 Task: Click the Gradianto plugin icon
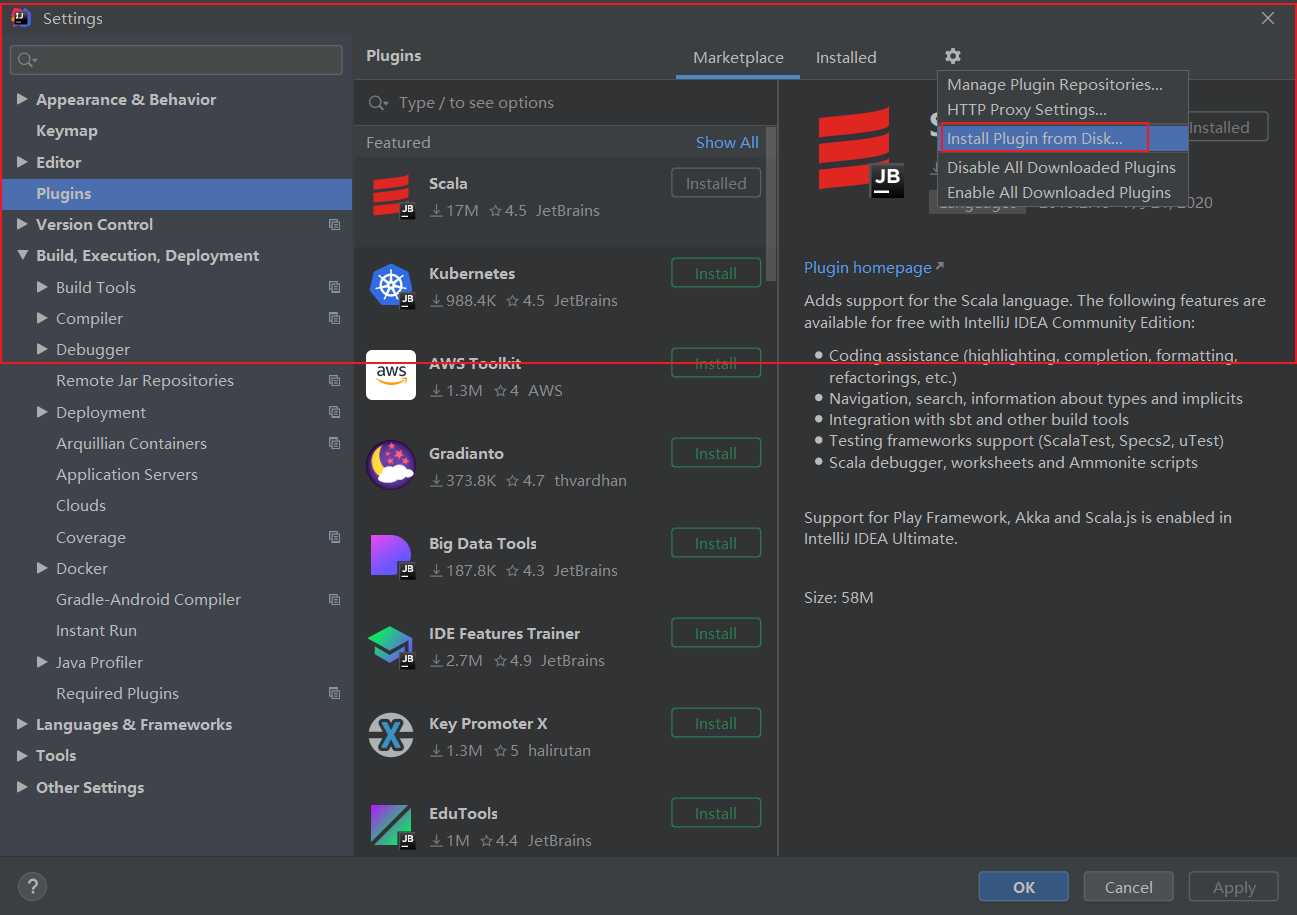(391, 465)
